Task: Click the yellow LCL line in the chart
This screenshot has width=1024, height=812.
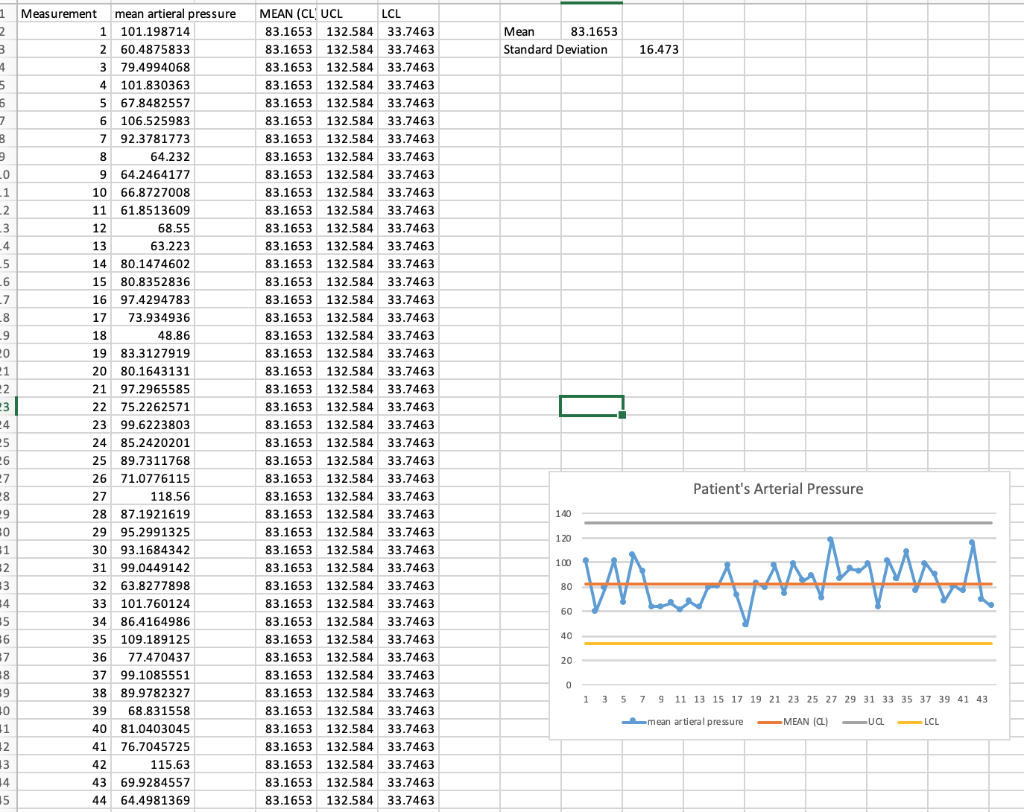Action: coord(800,644)
